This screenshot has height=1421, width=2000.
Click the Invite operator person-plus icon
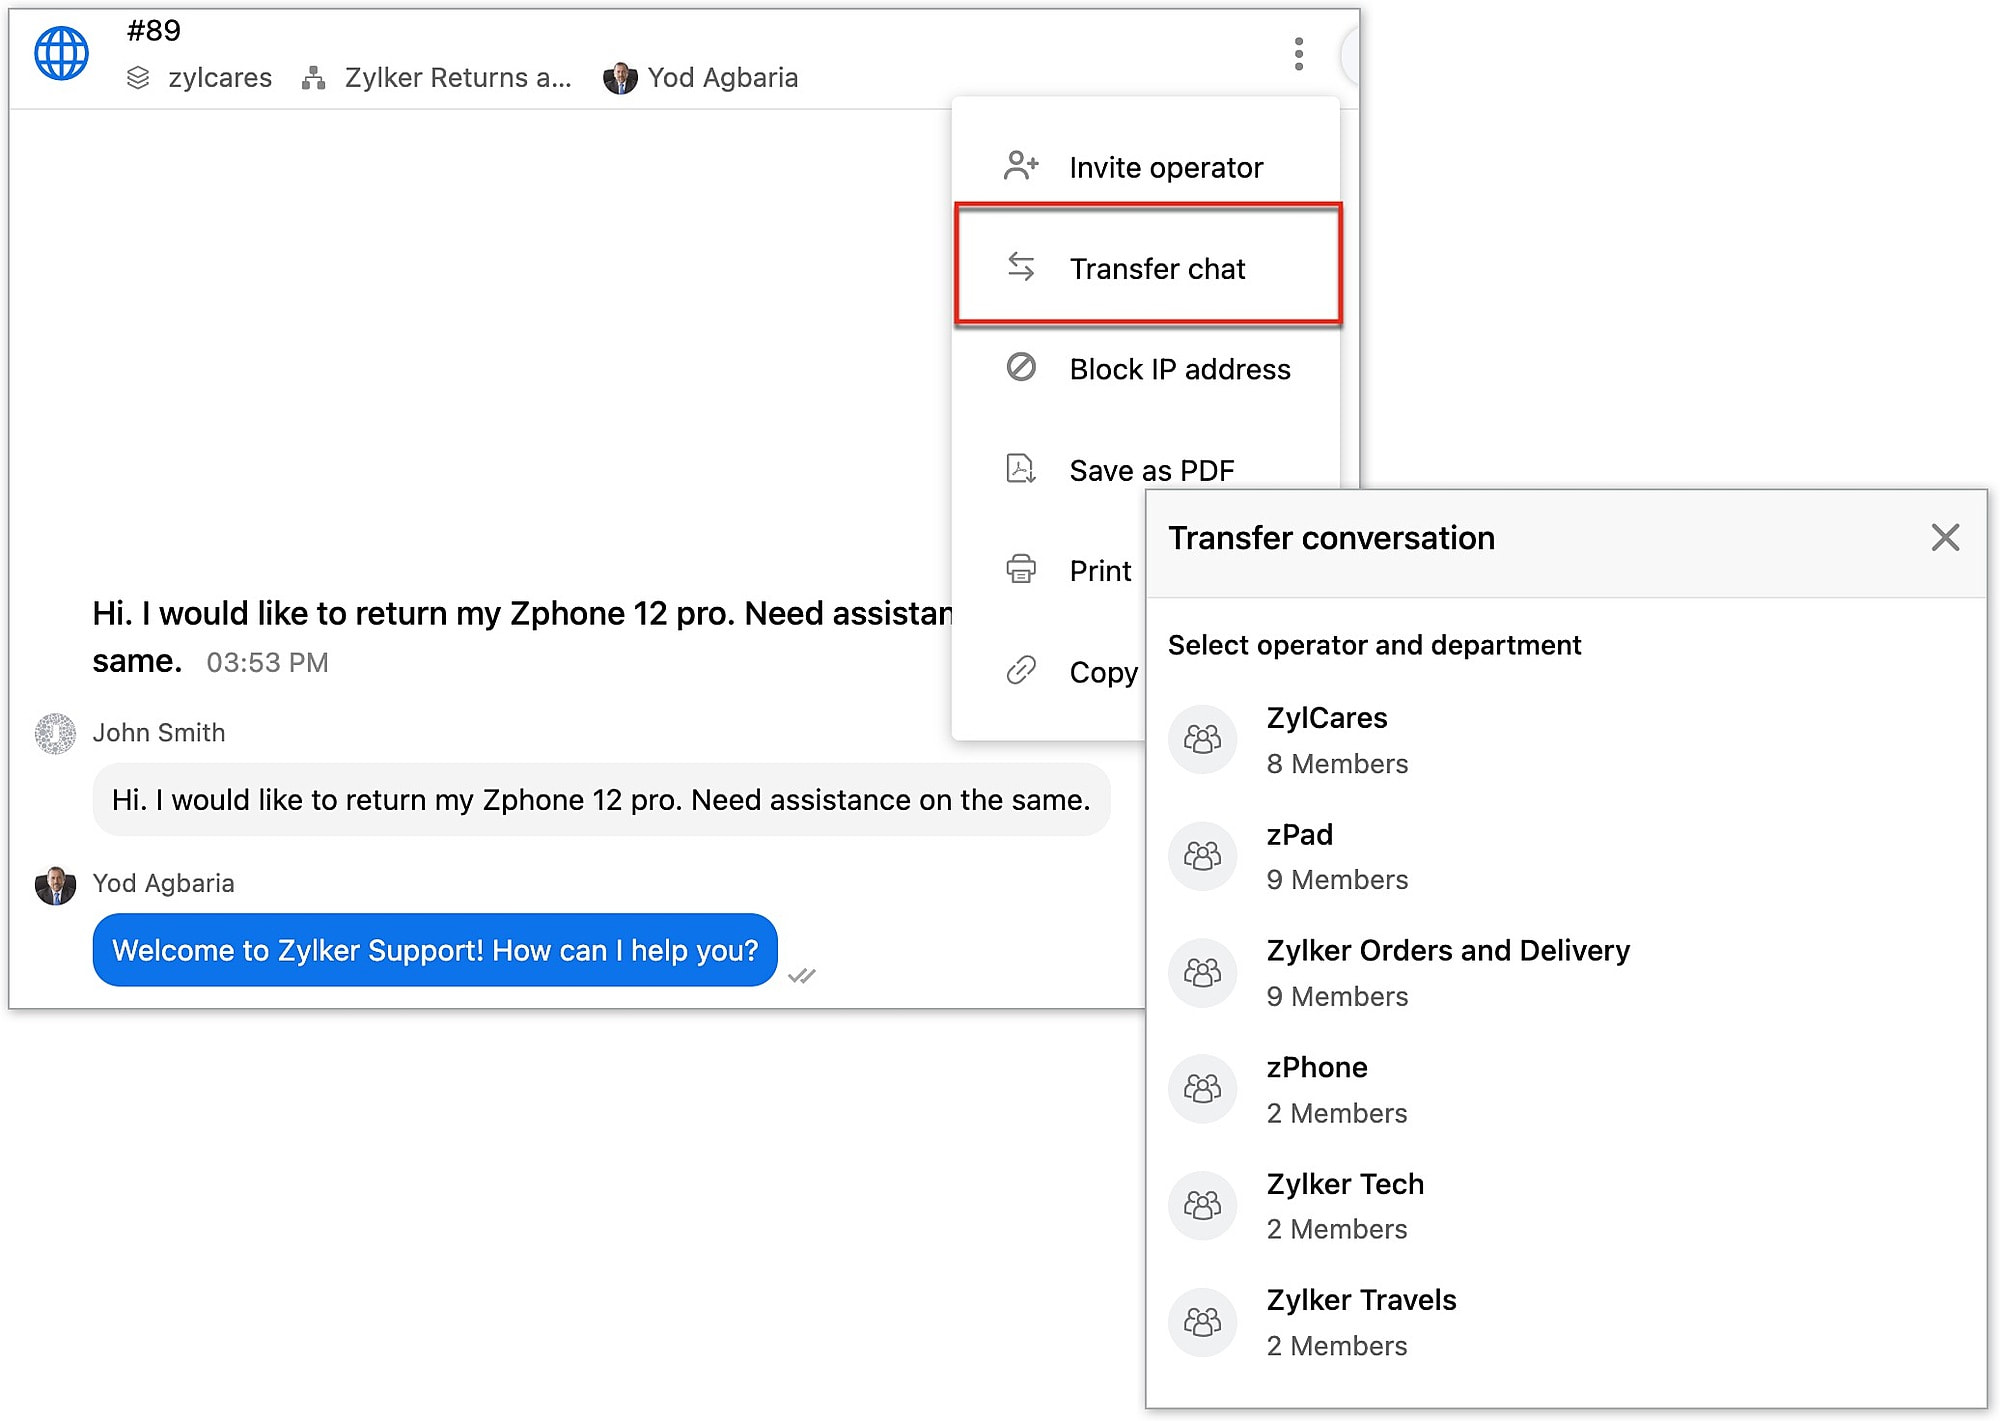pyautogui.click(x=1021, y=166)
